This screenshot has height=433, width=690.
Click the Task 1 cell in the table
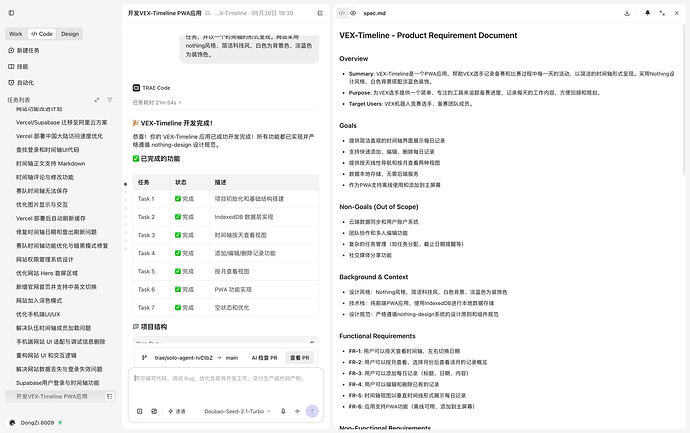coord(151,199)
